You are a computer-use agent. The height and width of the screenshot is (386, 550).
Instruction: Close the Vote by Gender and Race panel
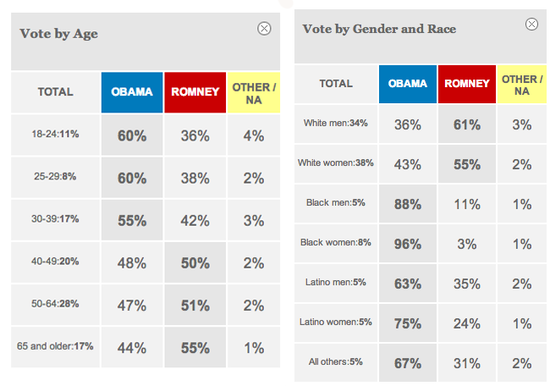[x=531, y=24]
